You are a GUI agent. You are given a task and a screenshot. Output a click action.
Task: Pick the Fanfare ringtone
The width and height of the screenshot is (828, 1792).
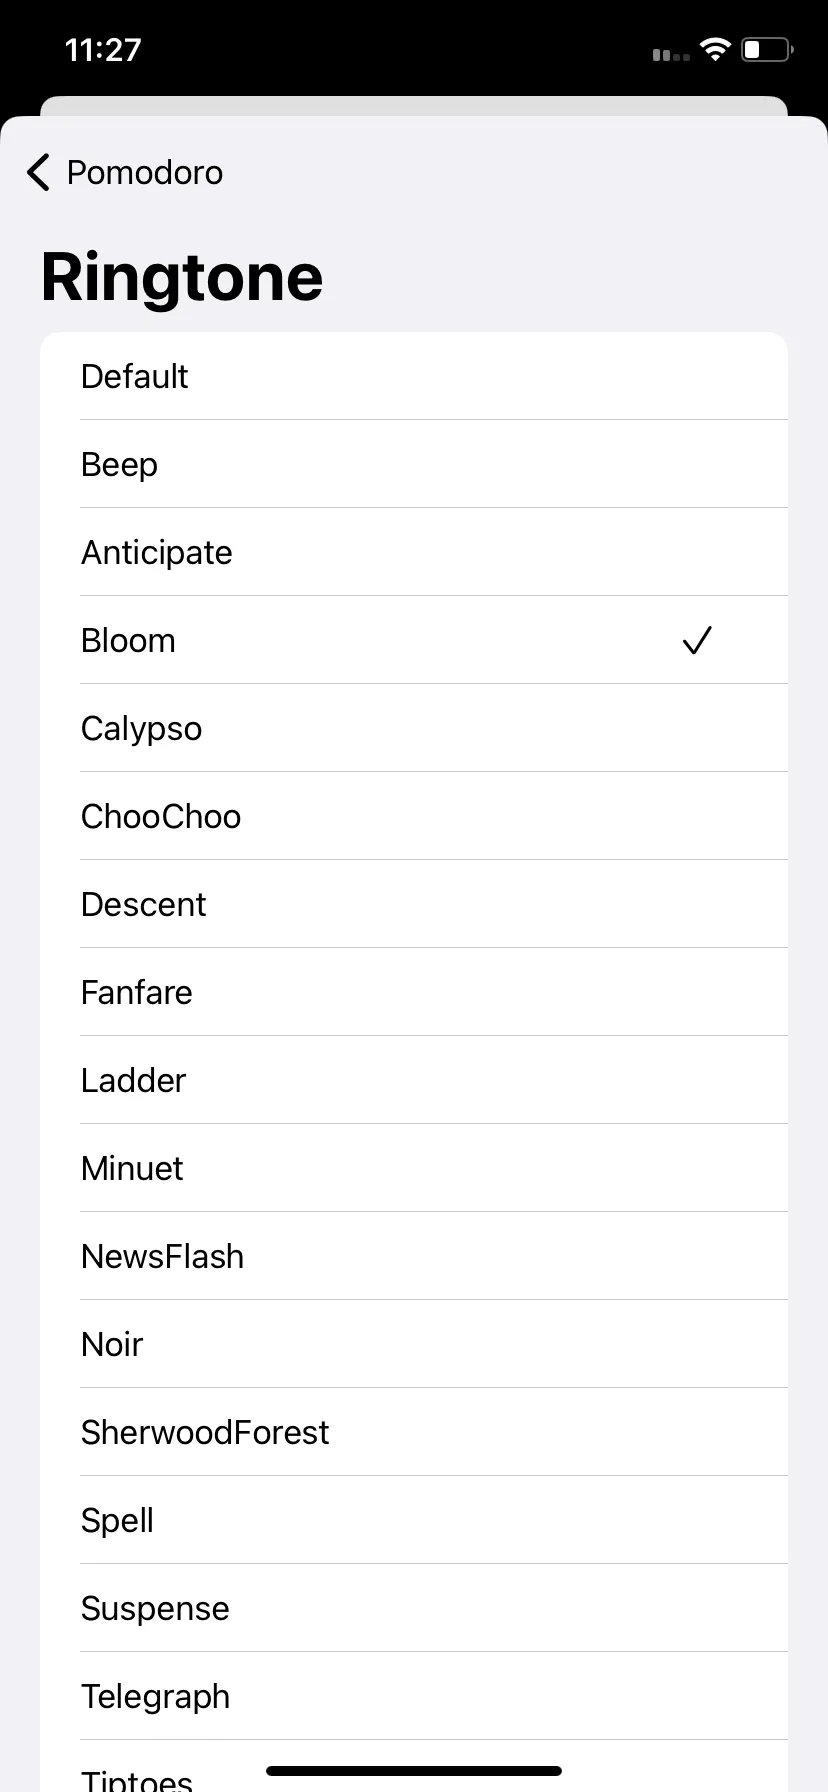tap(414, 992)
